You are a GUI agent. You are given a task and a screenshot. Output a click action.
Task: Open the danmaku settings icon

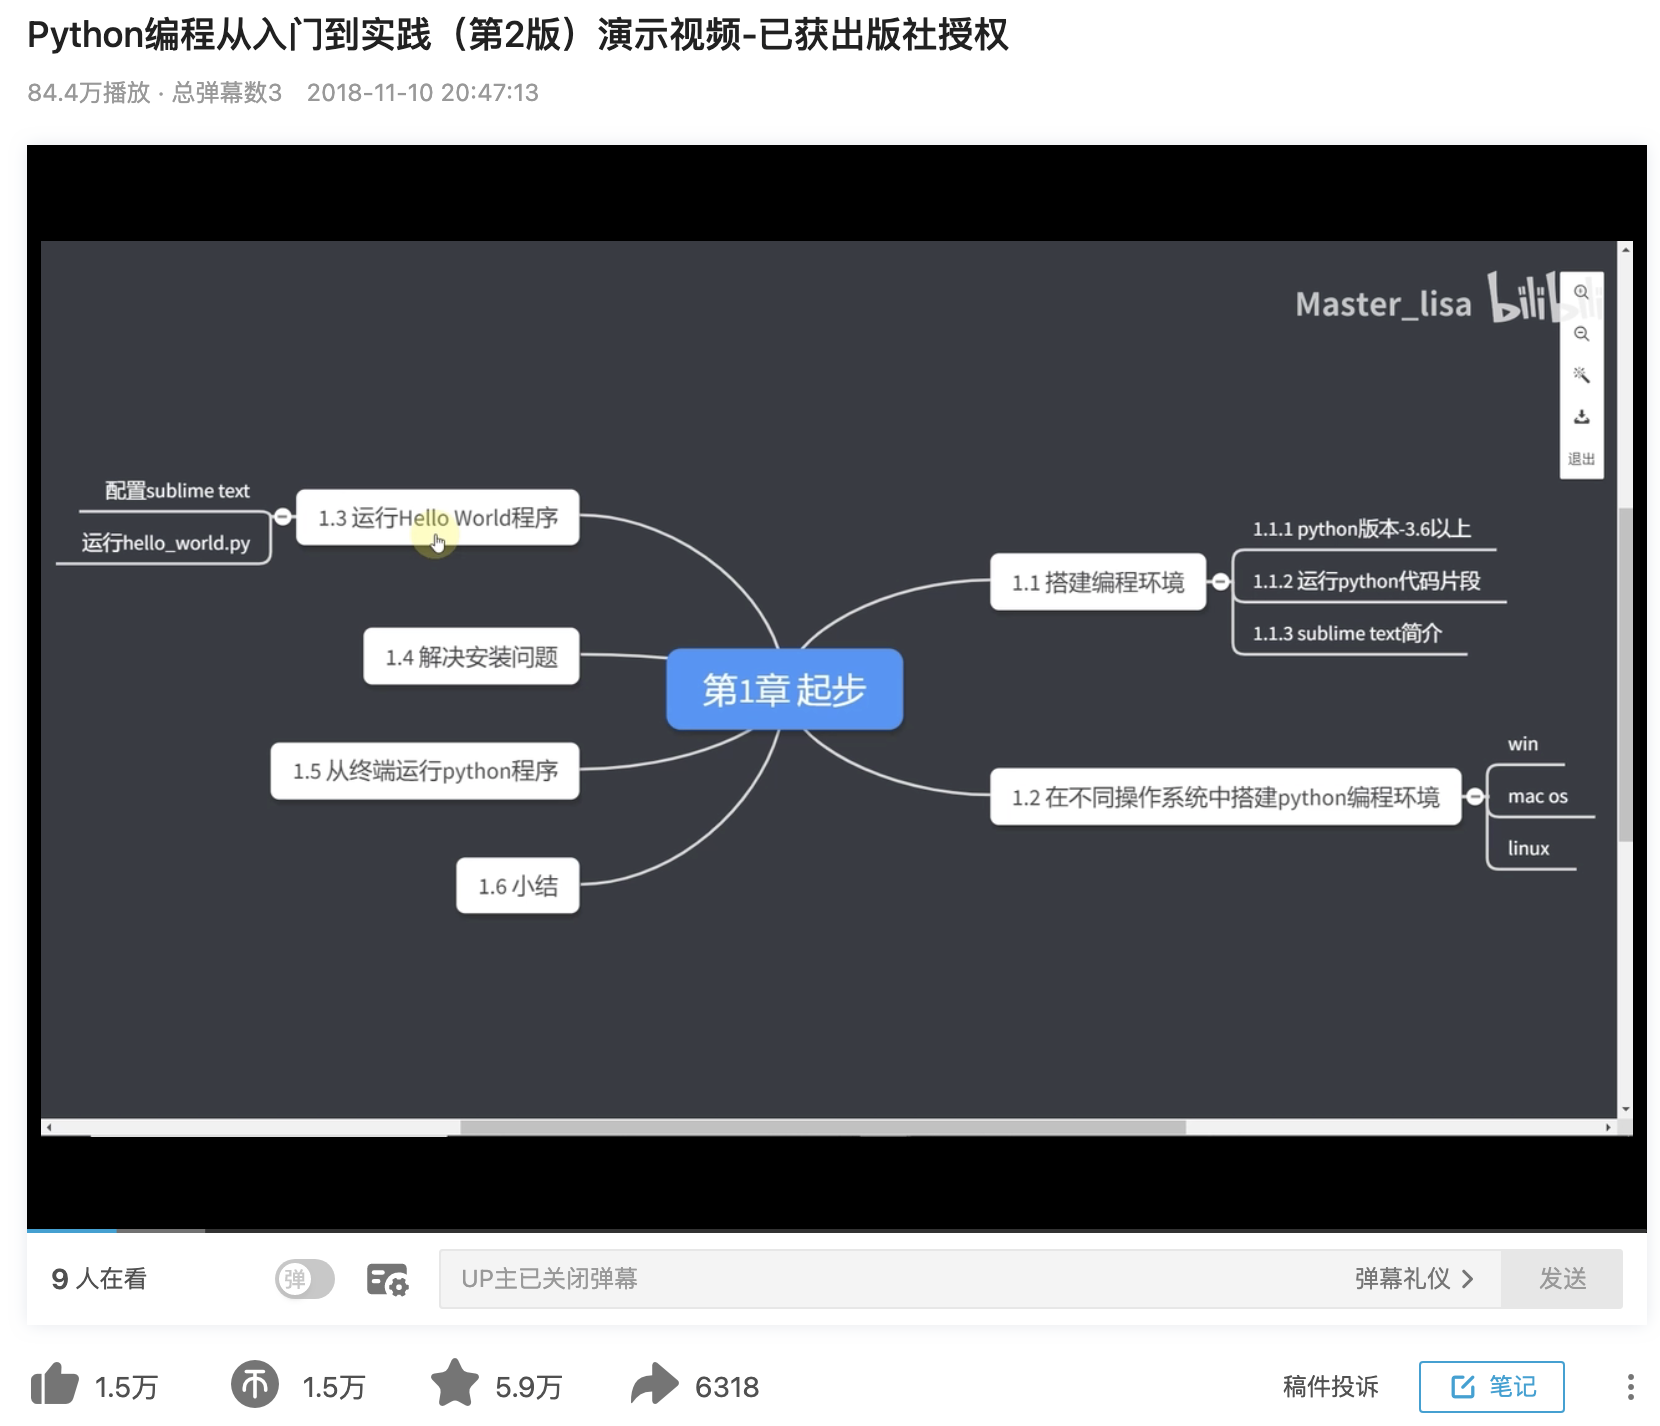(386, 1279)
